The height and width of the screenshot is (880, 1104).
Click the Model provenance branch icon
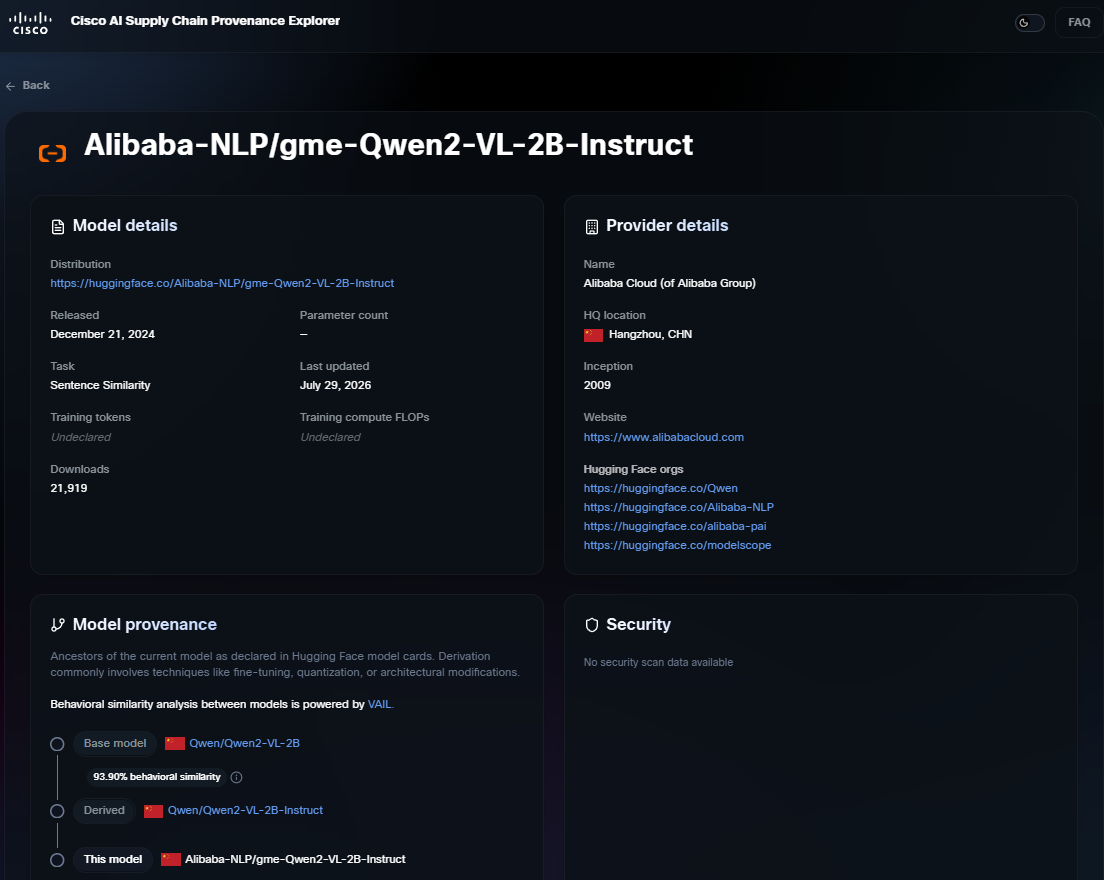point(58,624)
